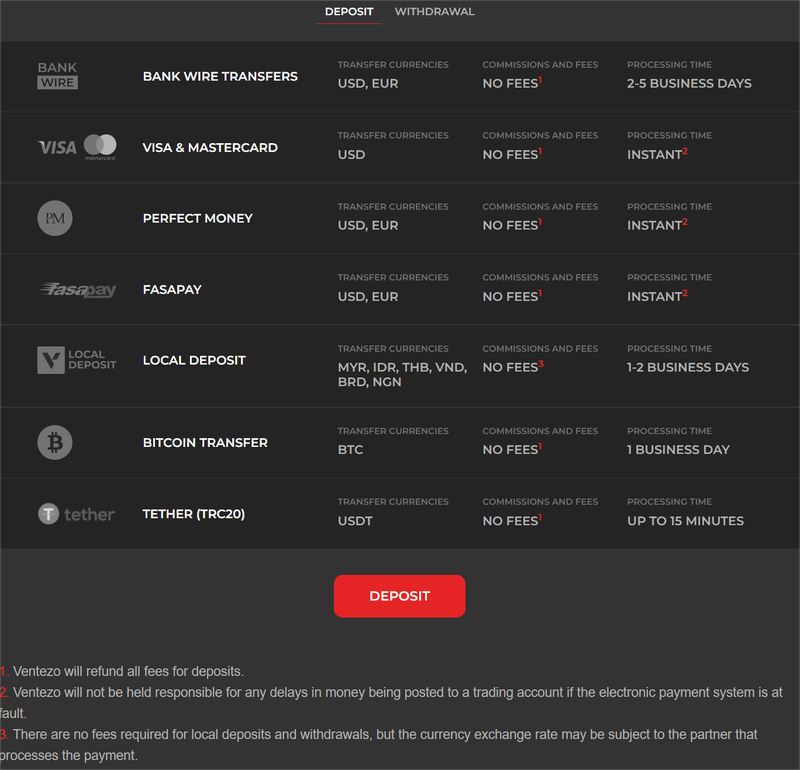Click the BTC transfer currency value
Viewport: 800px width, 770px height.
(351, 450)
